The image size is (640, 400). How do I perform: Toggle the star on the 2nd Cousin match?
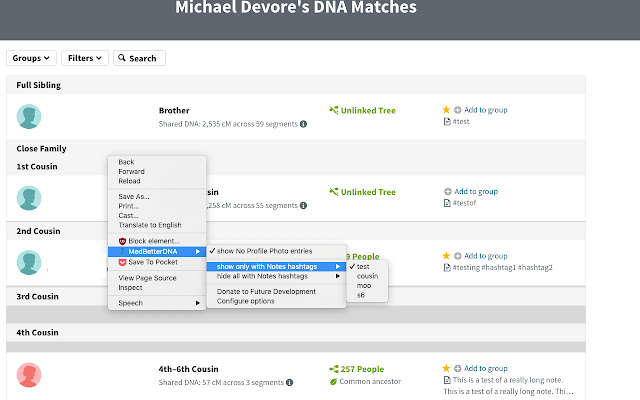(446, 256)
